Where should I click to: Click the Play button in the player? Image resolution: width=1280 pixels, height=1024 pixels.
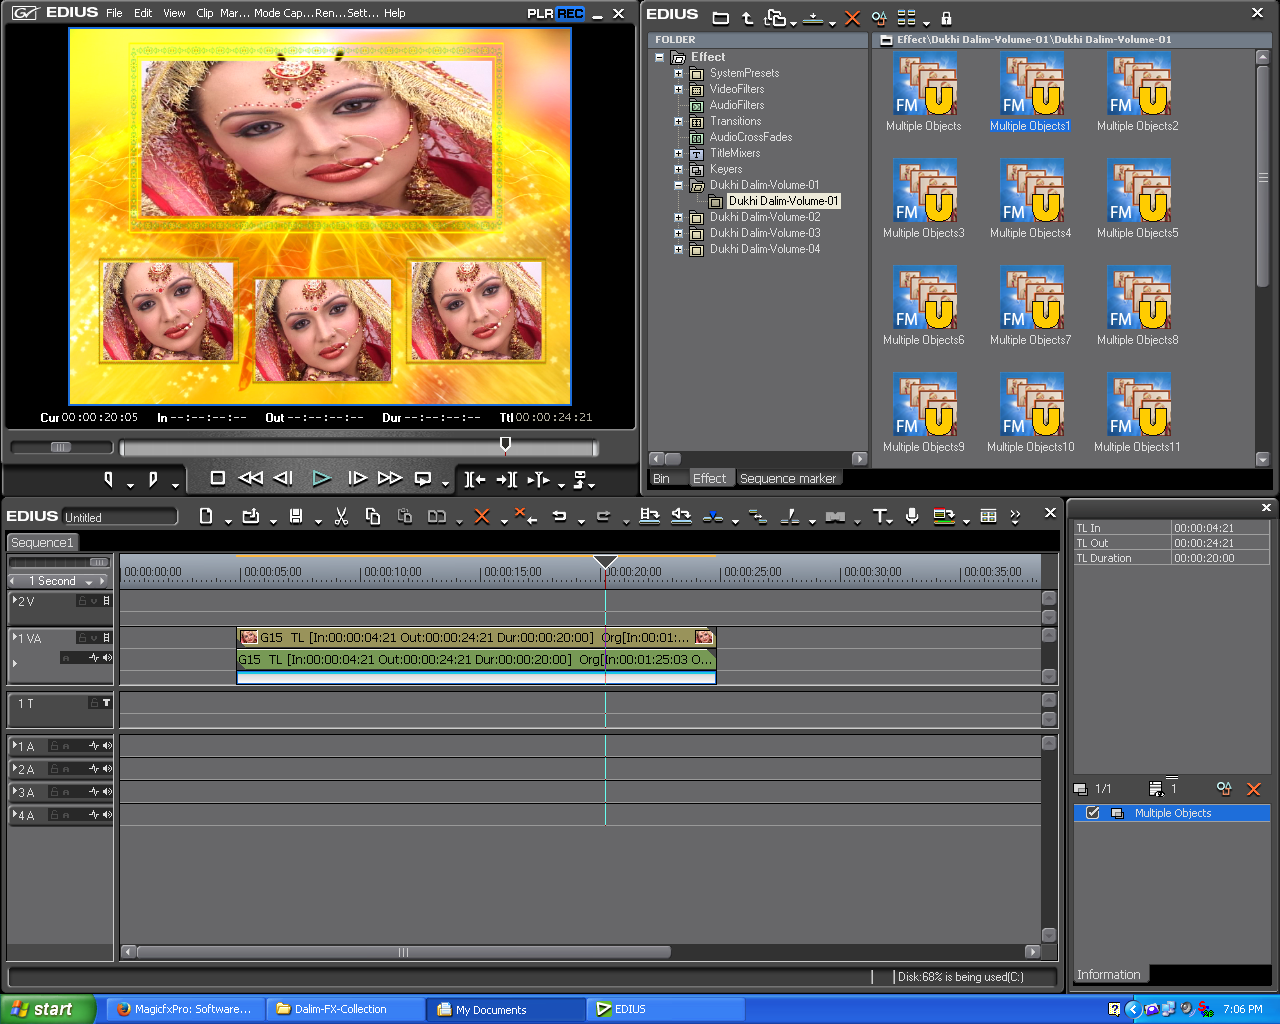(x=321, y=478)
